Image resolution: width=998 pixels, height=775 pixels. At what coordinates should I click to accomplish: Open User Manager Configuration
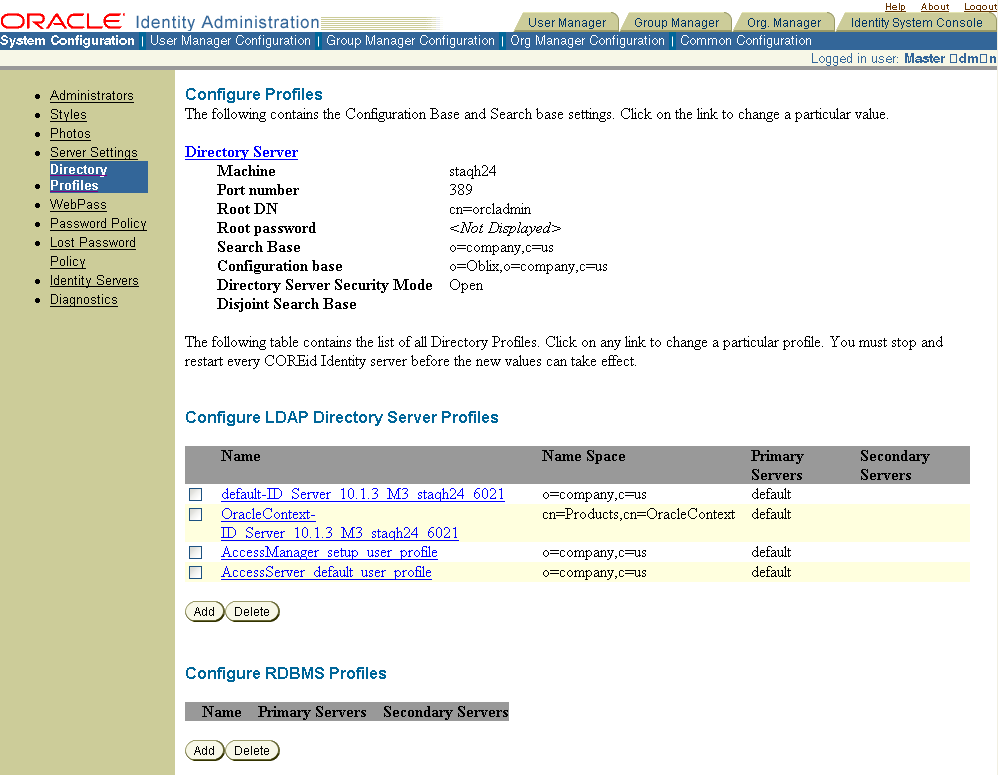230,41
